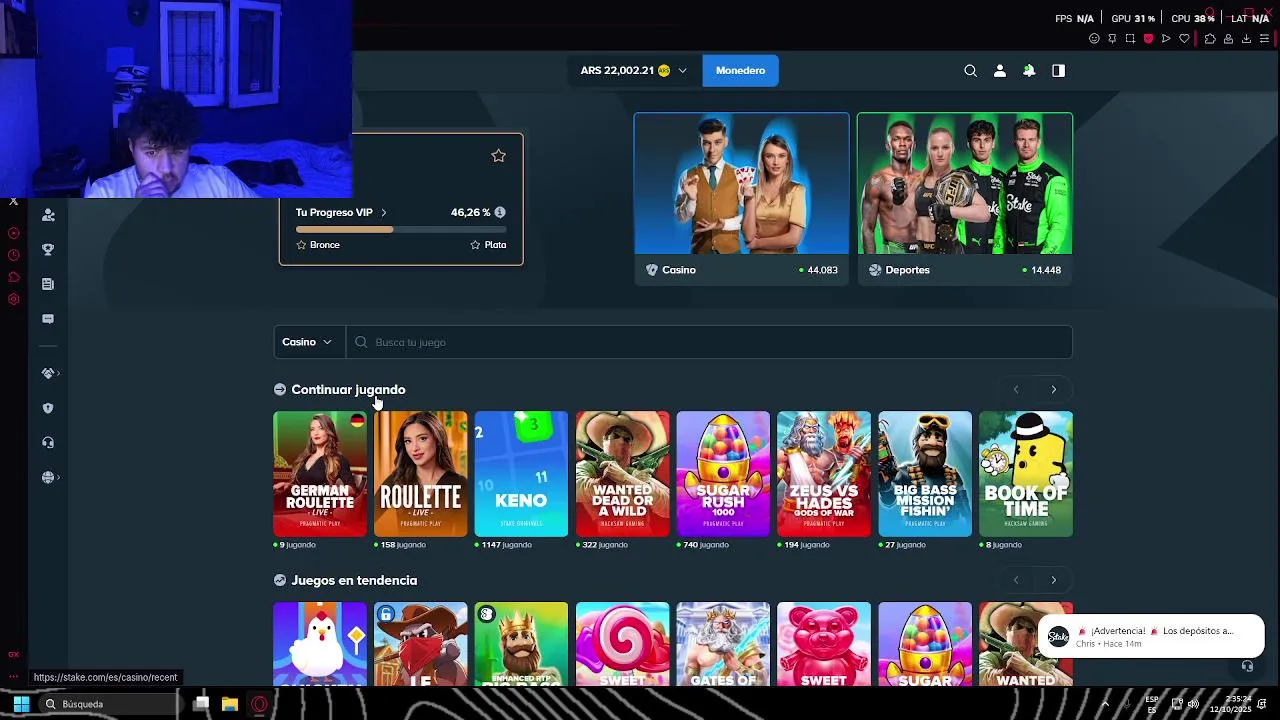The height and width of the screenshot is (720, 1280).
Task: Open the Opera sidebar three-dots menu
Action: point(14,677)
